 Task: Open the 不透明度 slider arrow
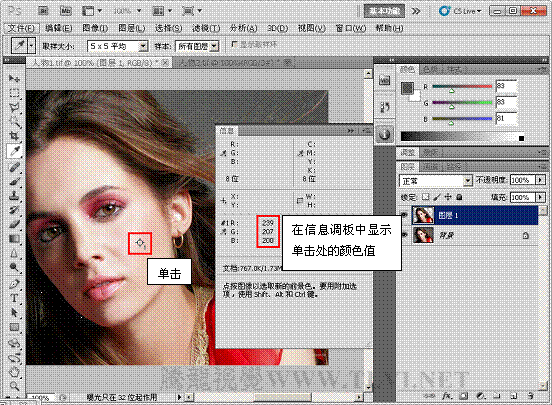tap(540, 180)
